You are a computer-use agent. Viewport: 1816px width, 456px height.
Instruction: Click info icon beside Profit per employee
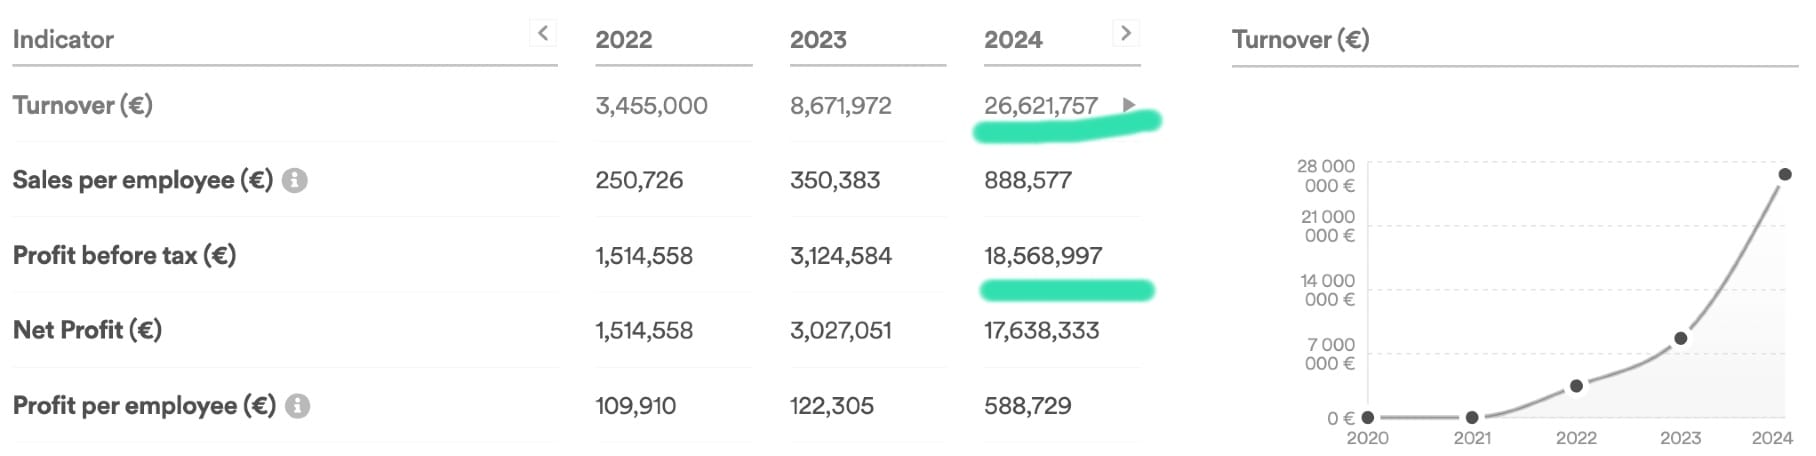(297, 406)
